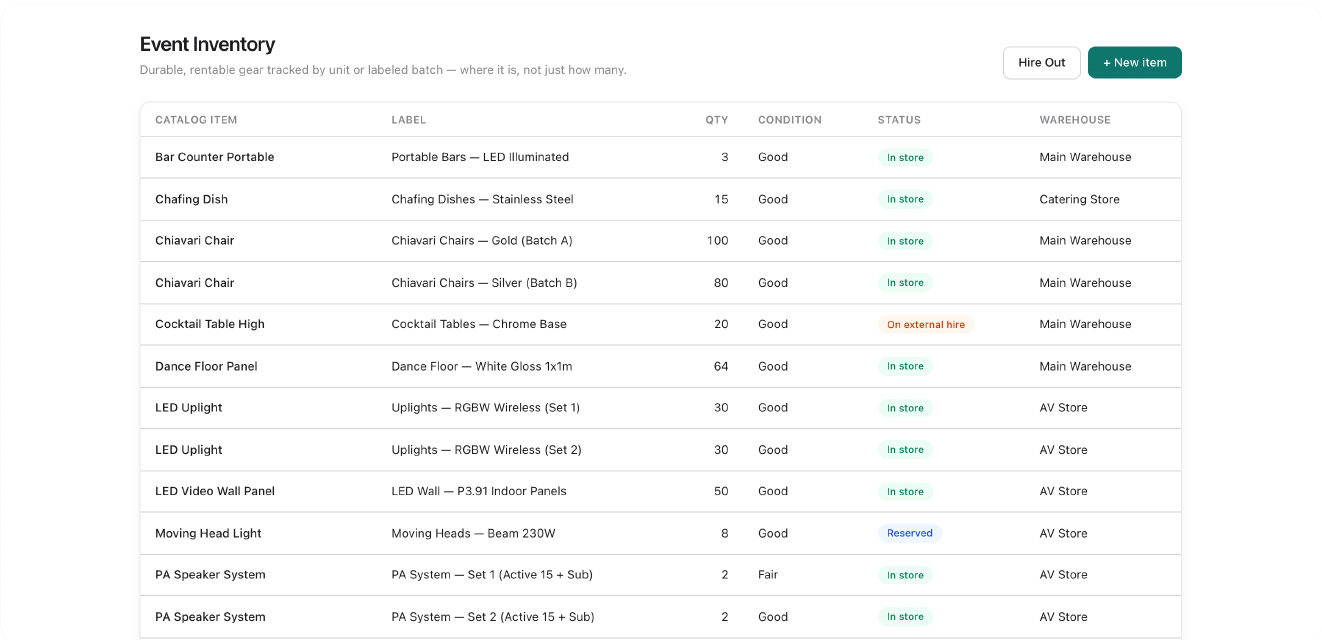Click In store badge for Chafing Dish
Image resolution: width=1322 pixels, height=640 pixels.
(905, 199)
